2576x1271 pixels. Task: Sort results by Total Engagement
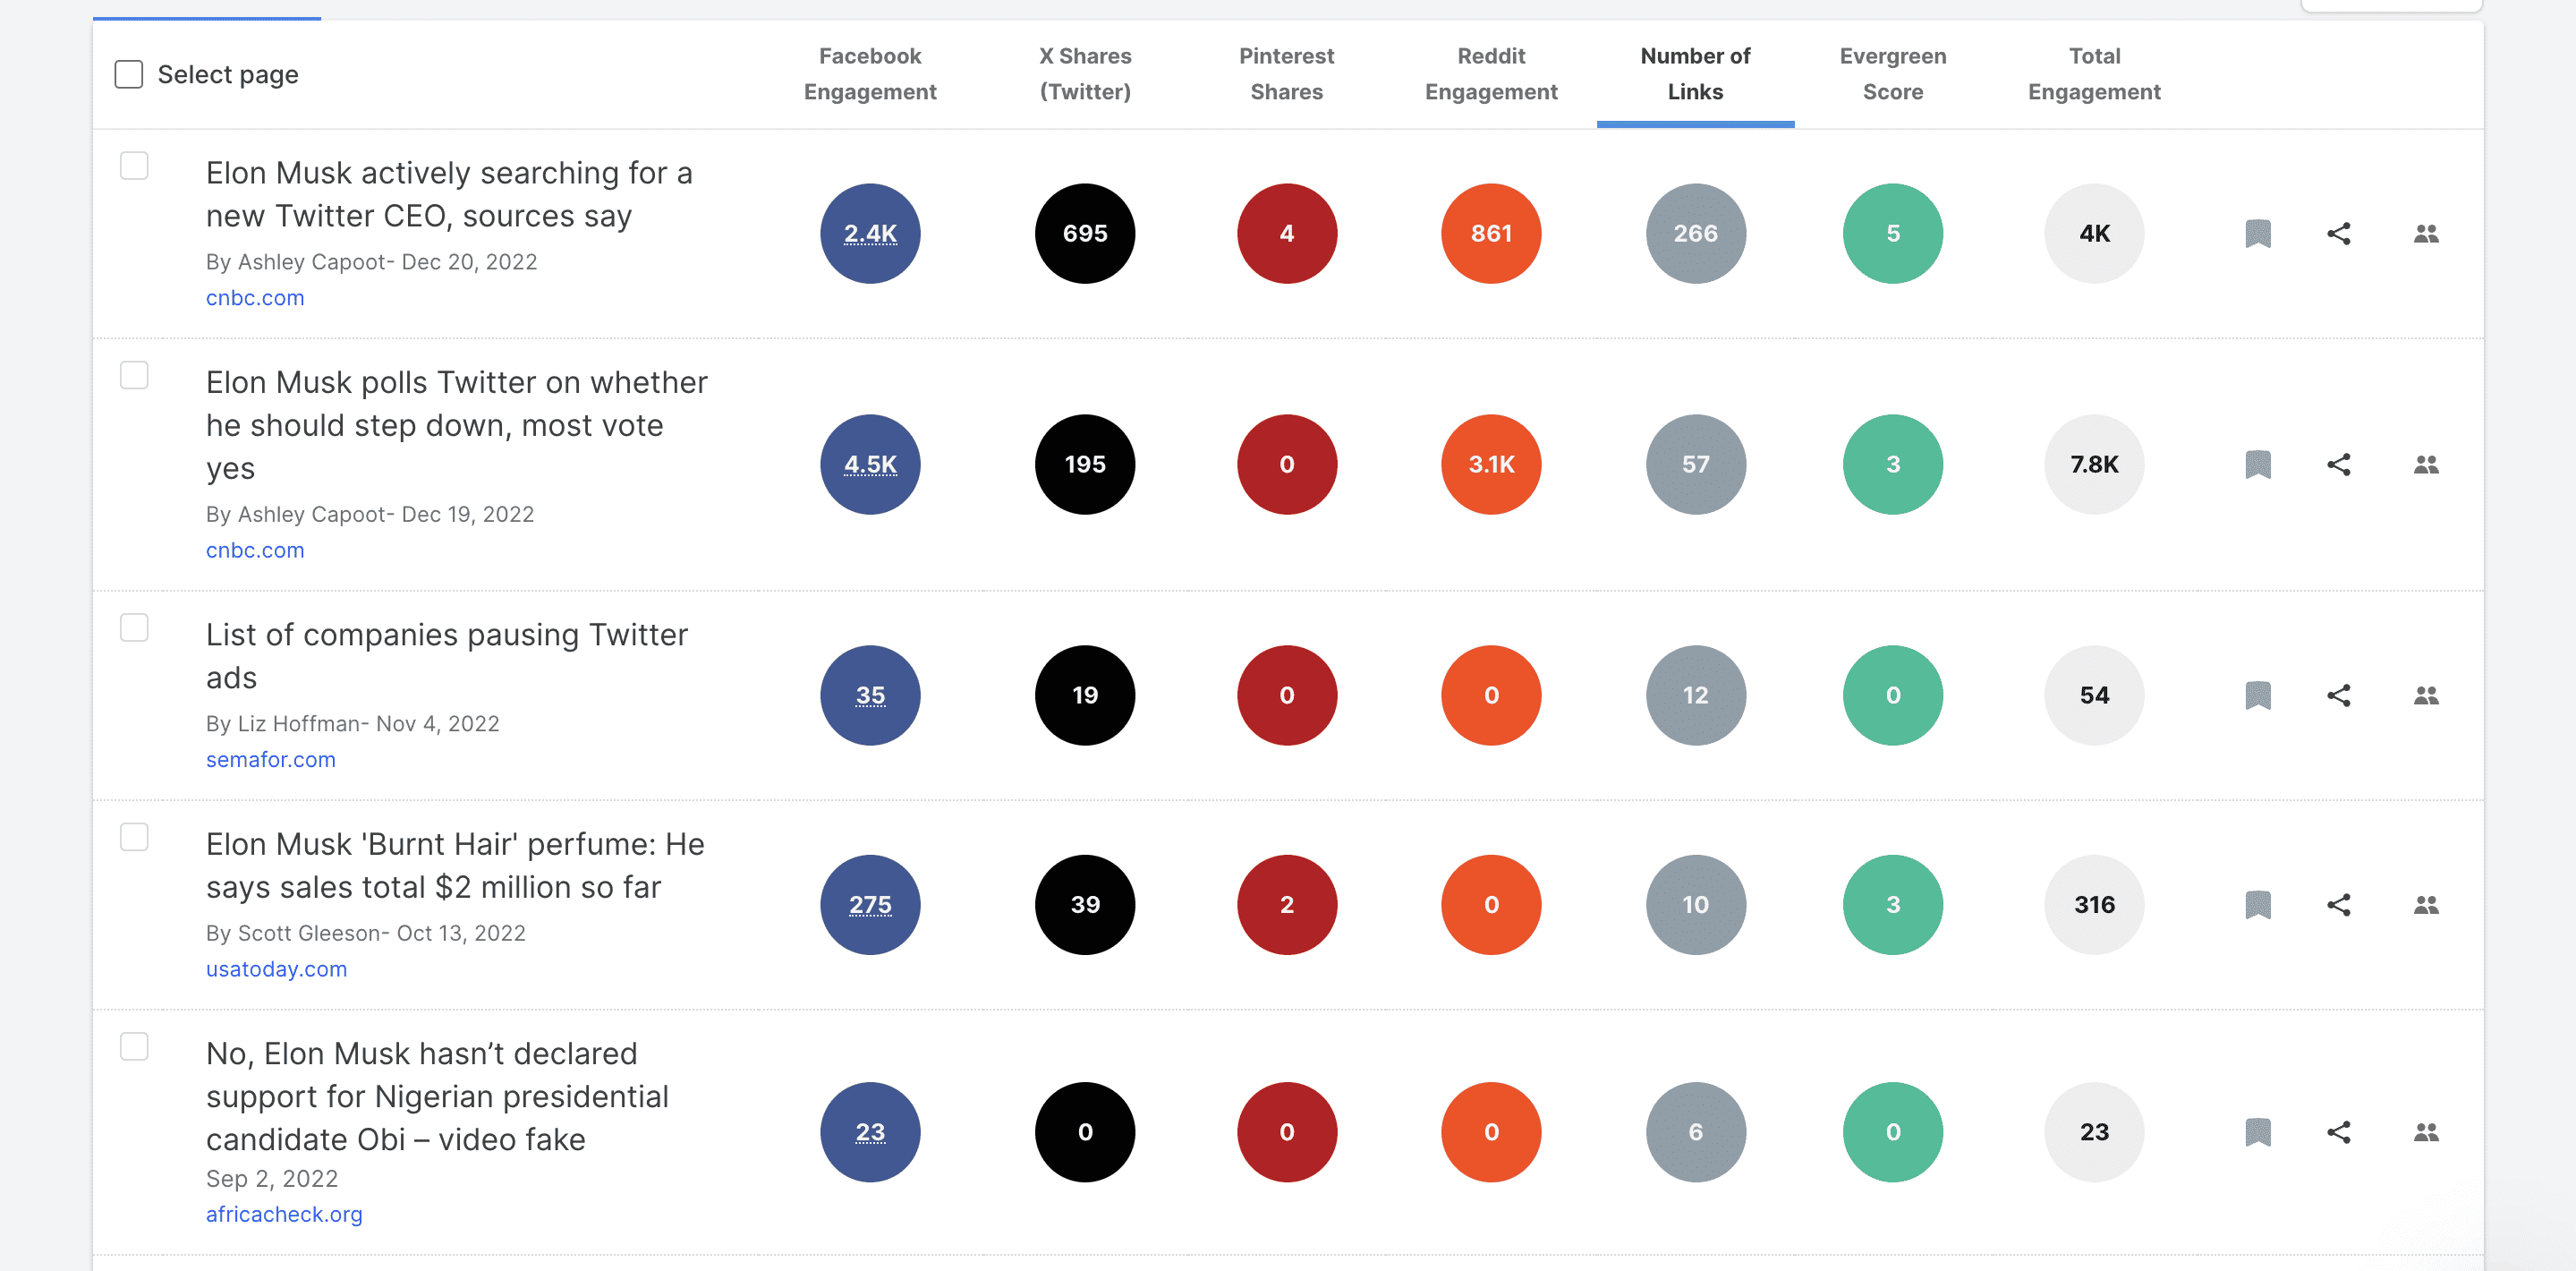[x=2094, y=74]
